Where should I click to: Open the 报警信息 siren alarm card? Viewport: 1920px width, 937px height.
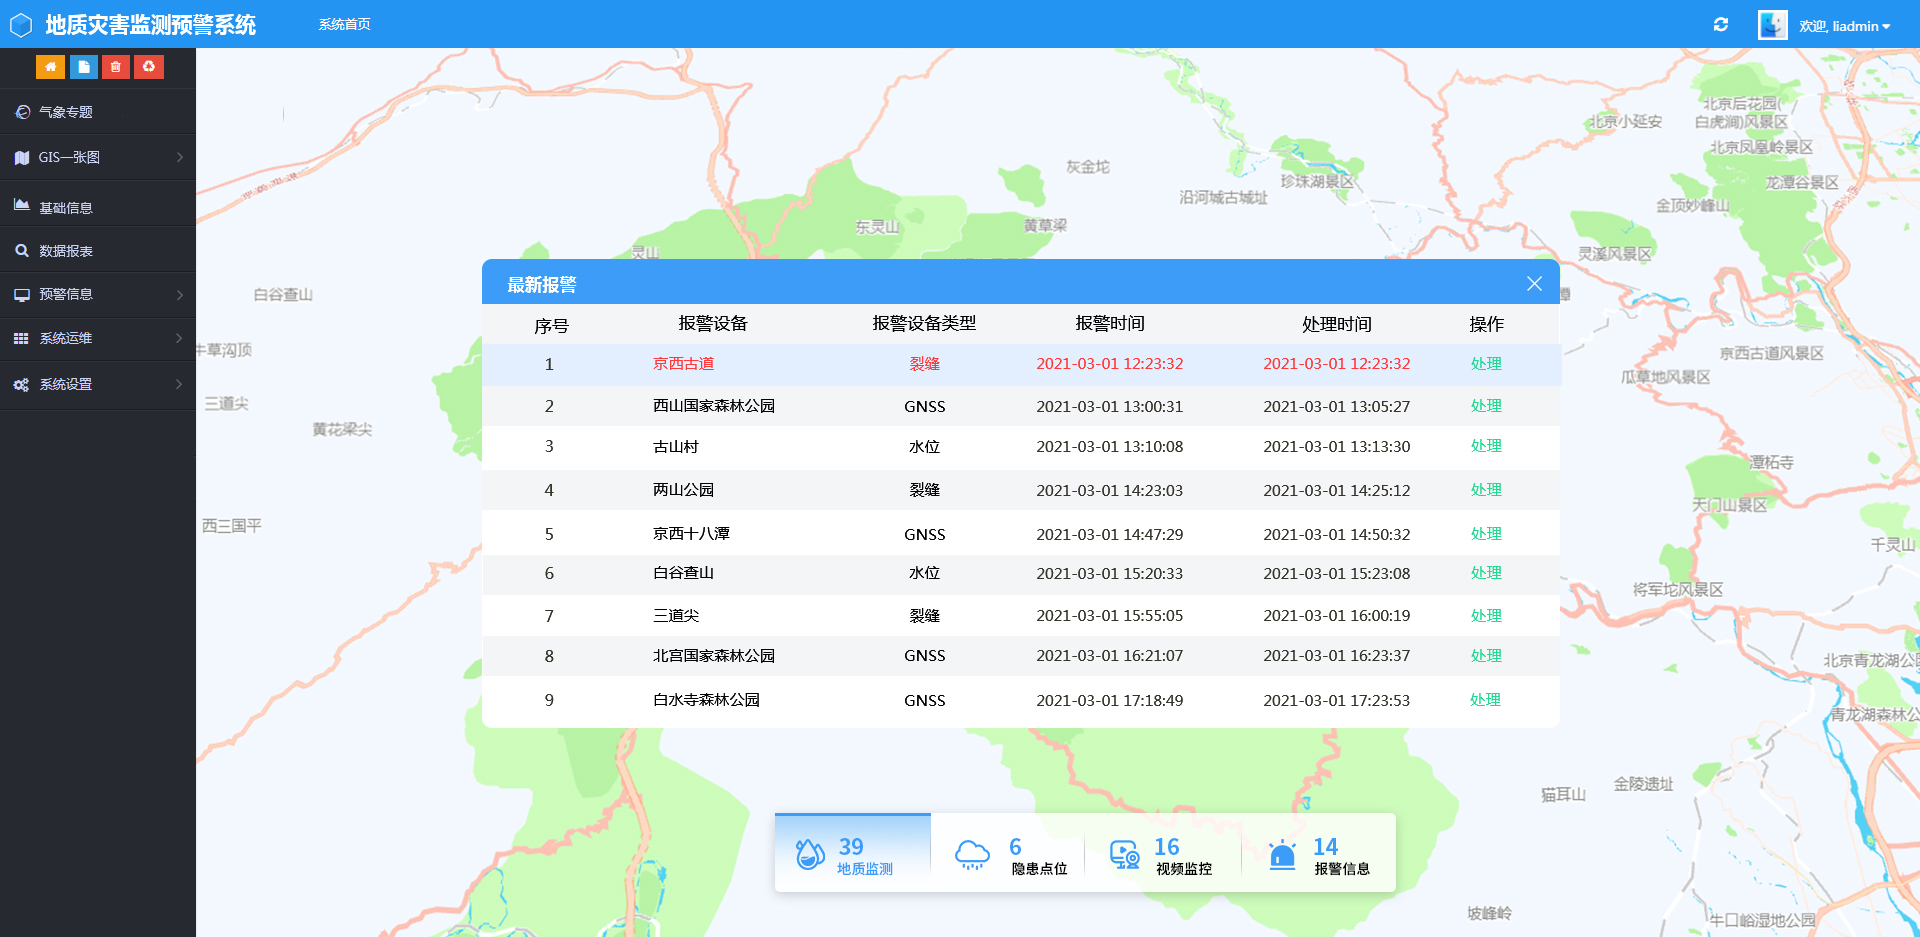pos(1320,855)
